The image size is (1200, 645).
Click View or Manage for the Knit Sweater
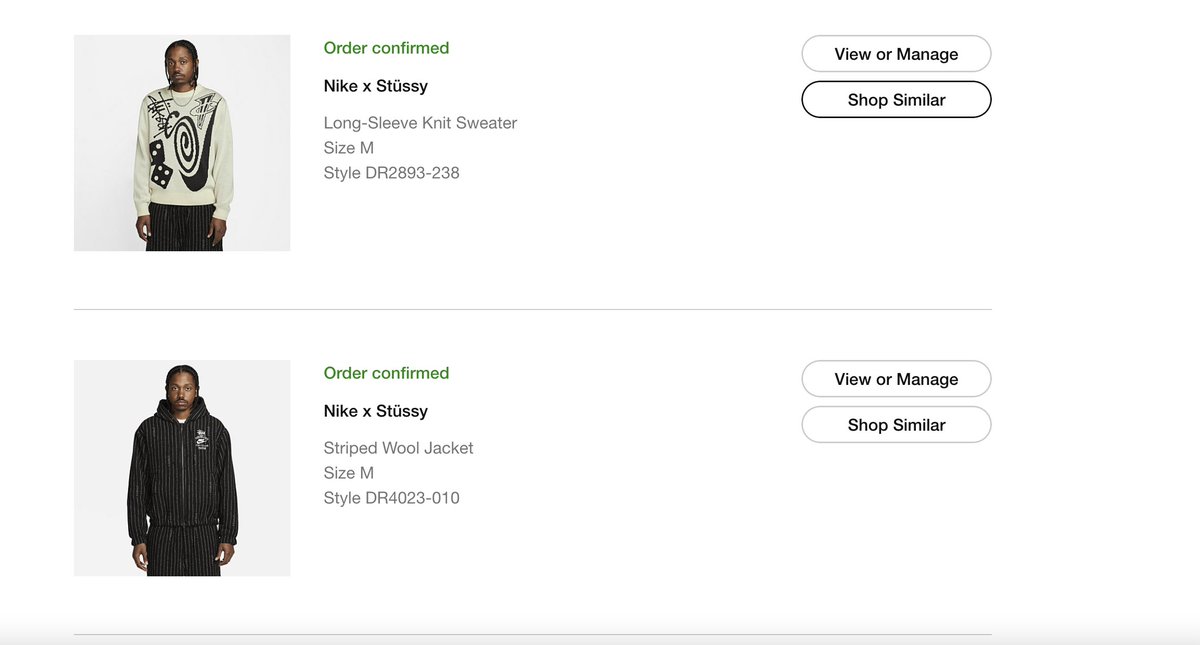click(x=896, y=54)
